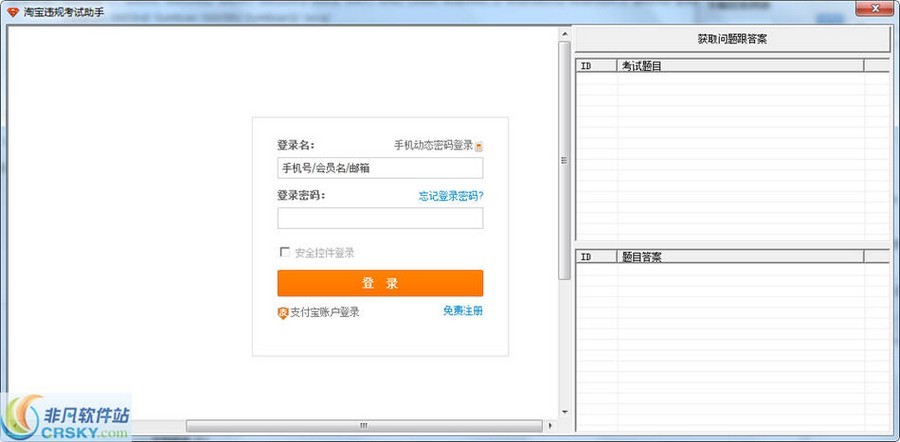Image resolution: width=900 pixels, height=442 pixels.
Task: Click the 题目答案 column header
Action: point(740,257)
